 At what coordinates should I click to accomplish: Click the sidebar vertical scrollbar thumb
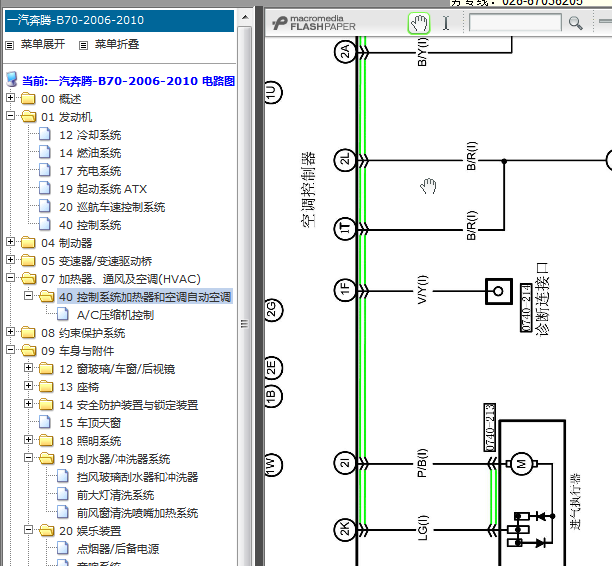click(245, 297)
